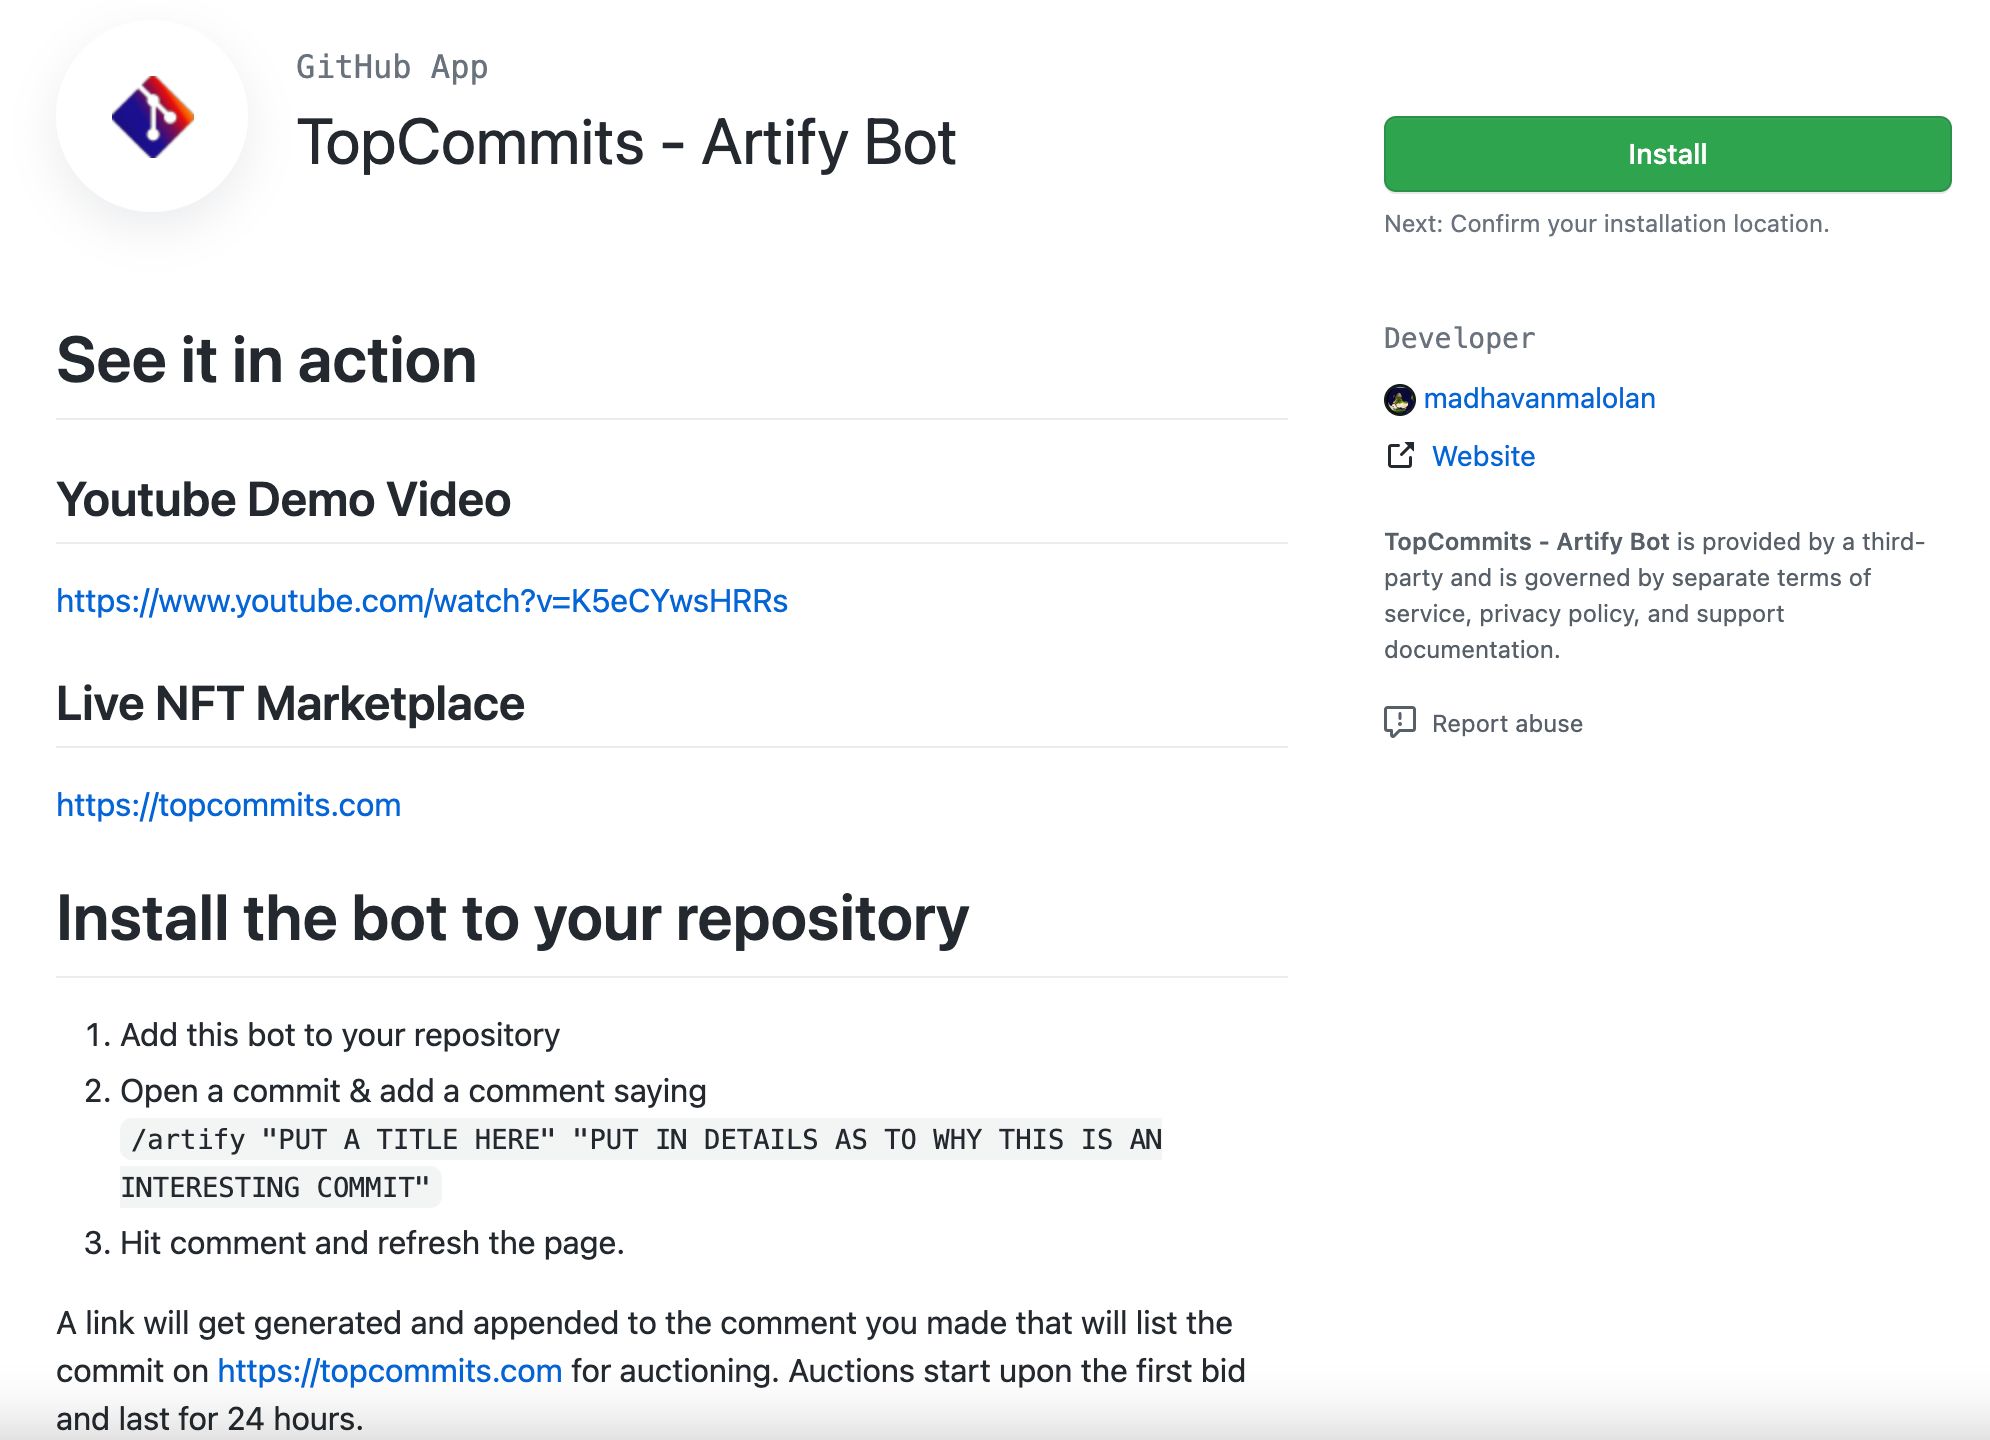
Task: Click step three Hit comment and refresh the page
Action: [372, 1243]
